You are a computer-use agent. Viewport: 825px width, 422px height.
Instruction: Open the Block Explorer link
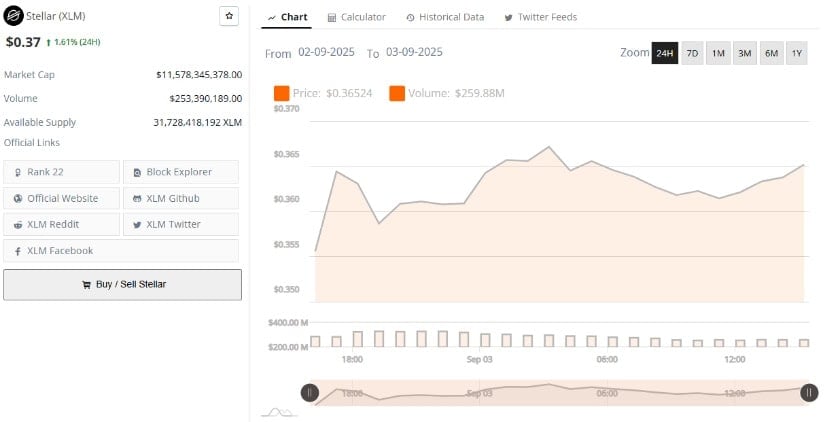180,172
